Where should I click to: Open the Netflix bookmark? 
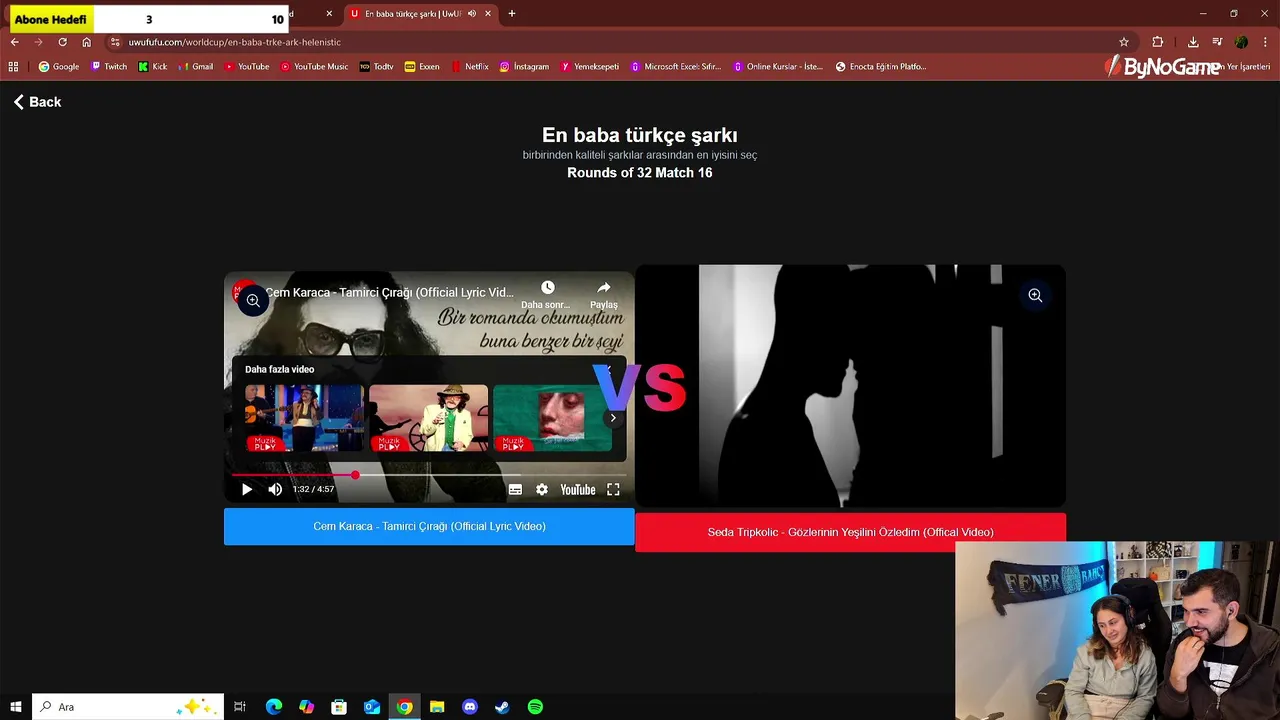pyautogui.click(x=470, y=67)
